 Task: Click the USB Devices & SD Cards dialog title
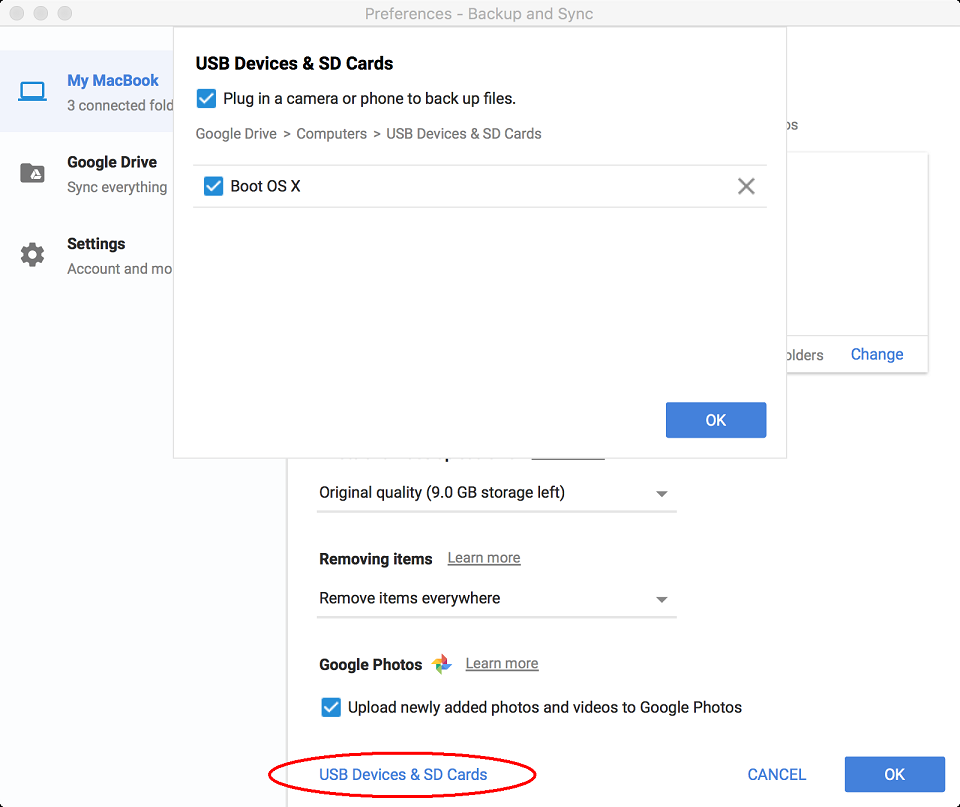click(294, 64)
